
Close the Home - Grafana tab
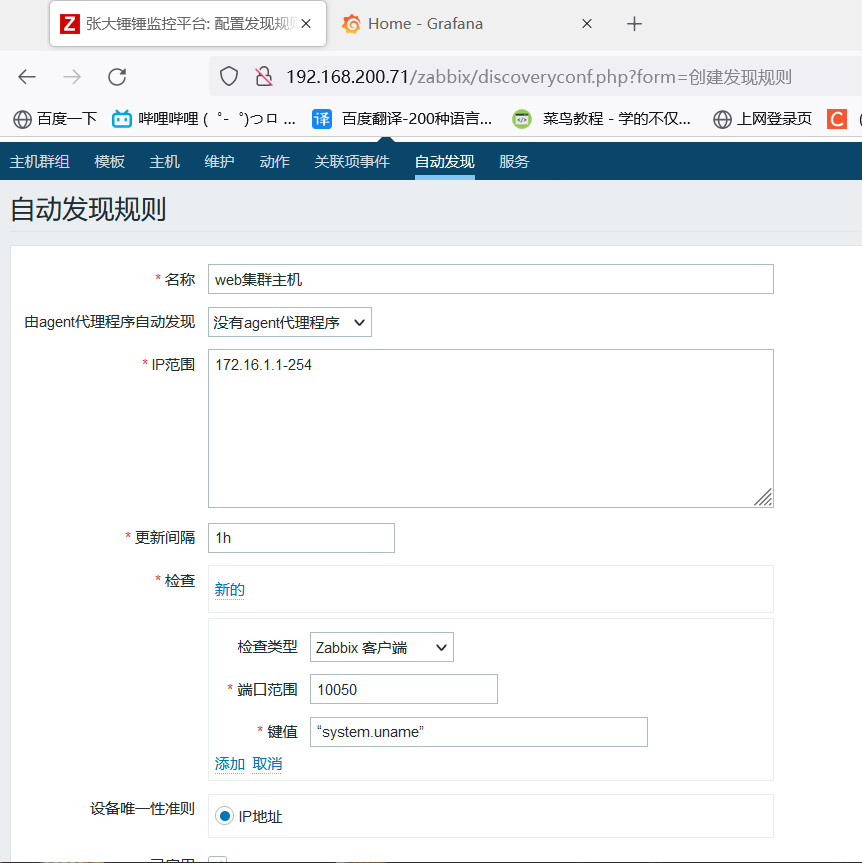click(587, 24)
